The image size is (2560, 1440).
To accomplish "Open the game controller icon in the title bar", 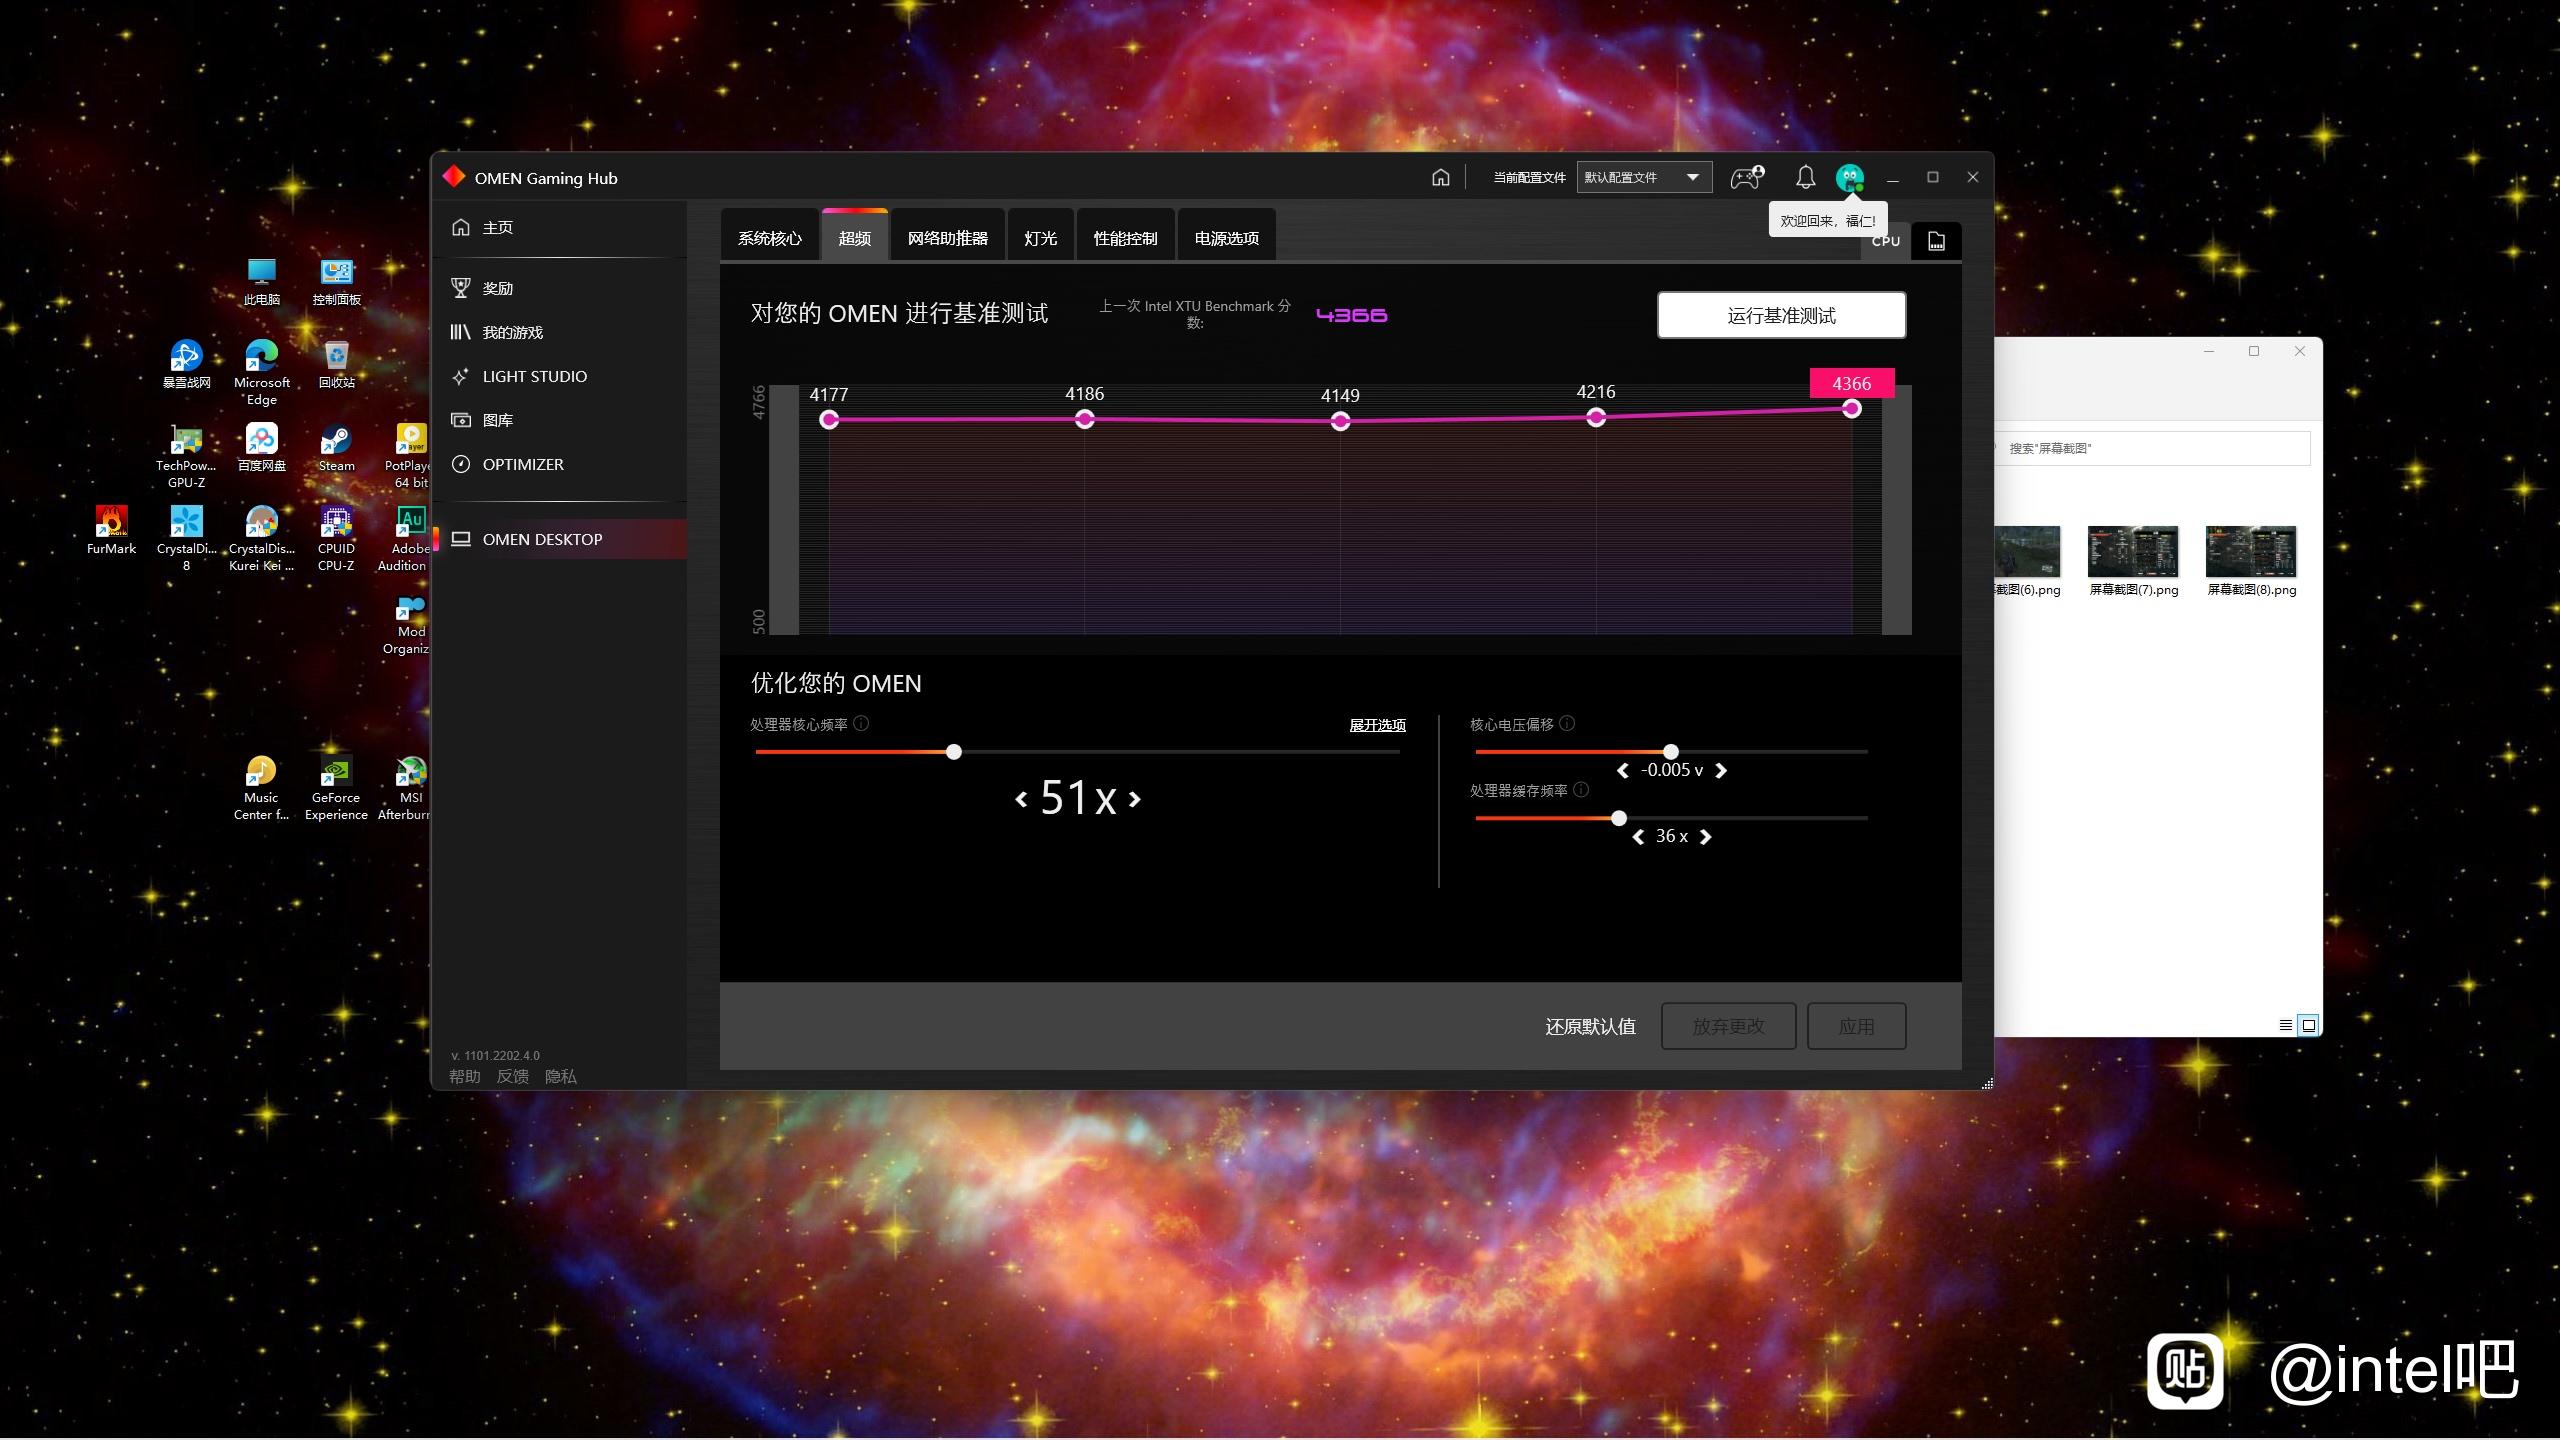I will tap(1747, 177).
